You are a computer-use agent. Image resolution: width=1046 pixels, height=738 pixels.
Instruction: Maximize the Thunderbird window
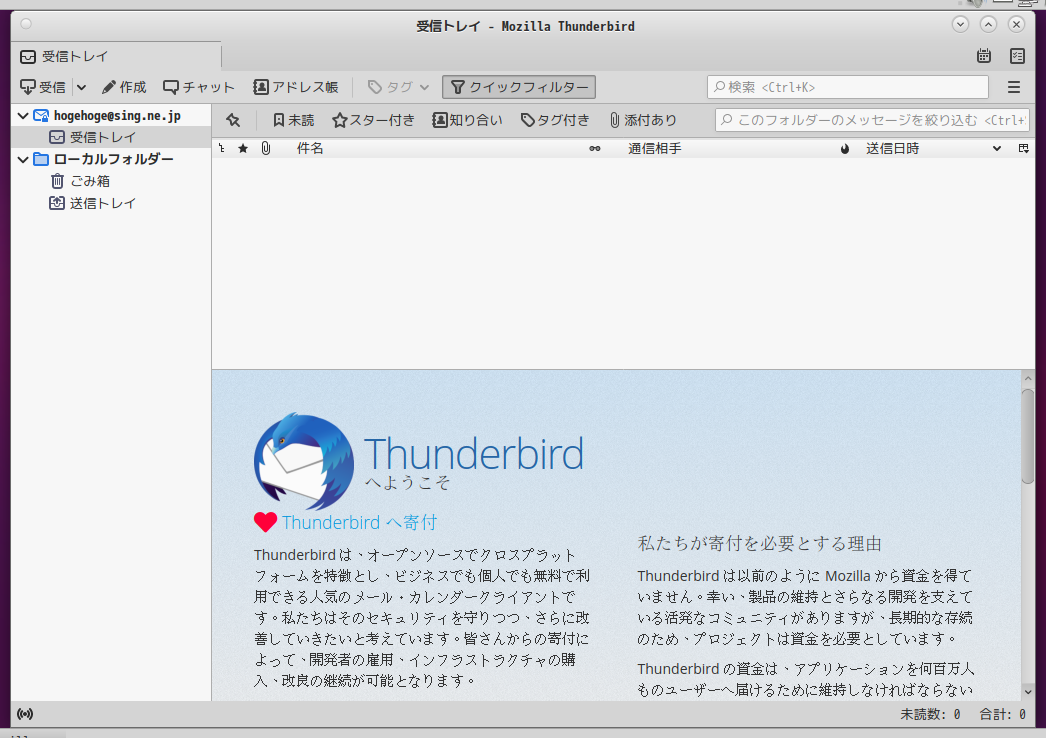989,25
